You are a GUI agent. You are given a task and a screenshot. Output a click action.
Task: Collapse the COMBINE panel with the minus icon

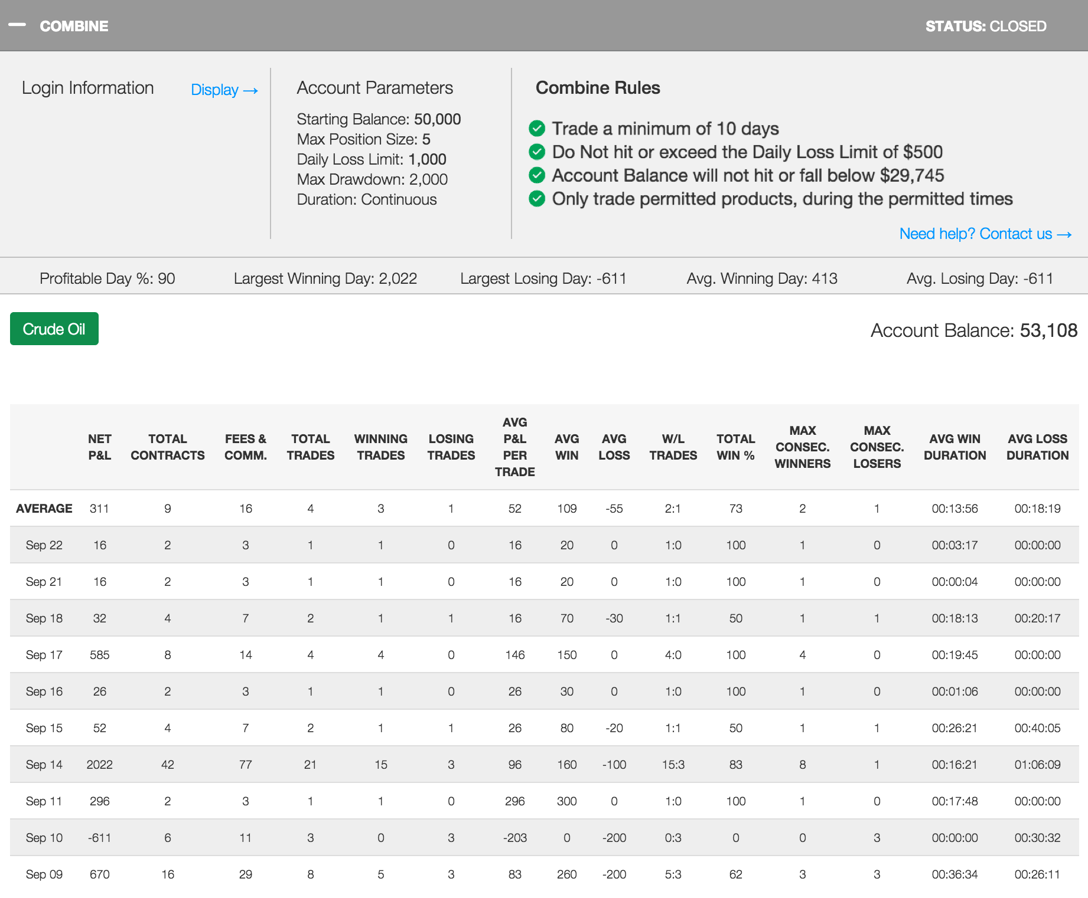coord(17,25)
